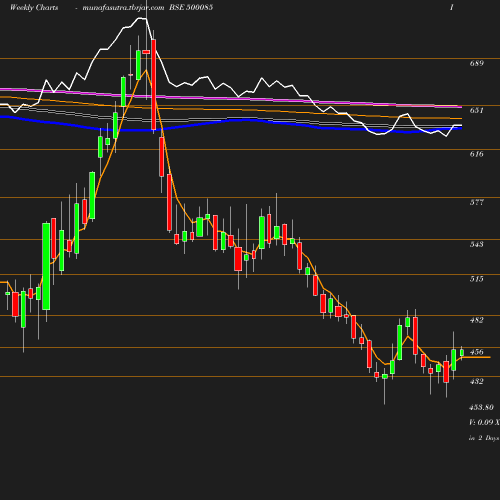
Task: Select the 689 price axis label
Action: pos(476,63)
